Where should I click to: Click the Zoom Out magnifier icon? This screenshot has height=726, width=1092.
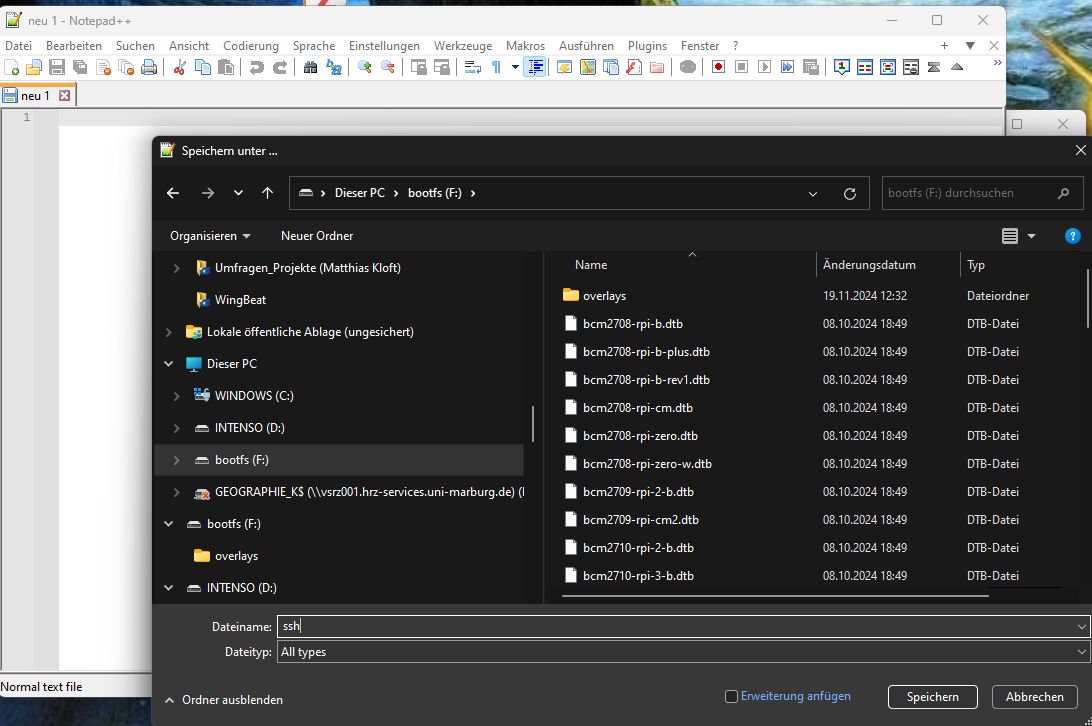tap(387, 68)
